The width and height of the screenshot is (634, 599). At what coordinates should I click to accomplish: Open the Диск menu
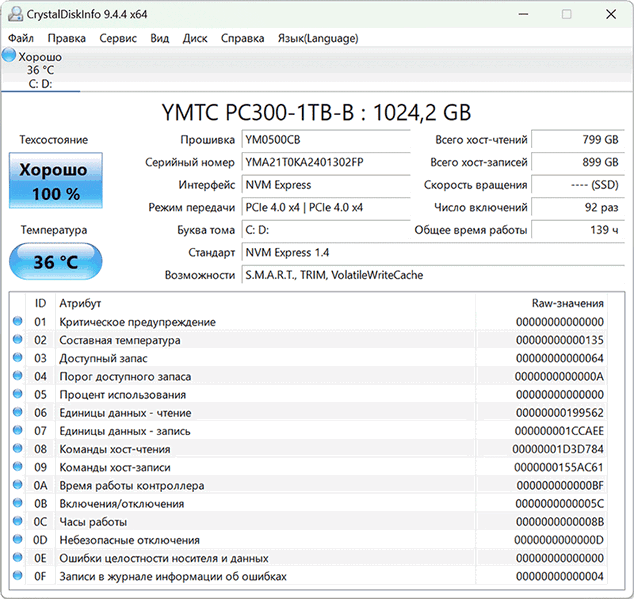click(195, 38)
